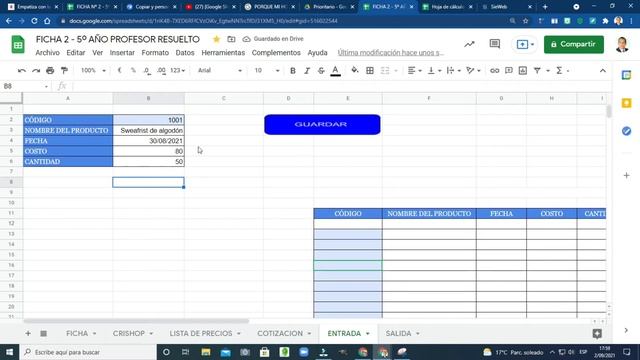Activate the paint format tool
This screenshot has height=360, width=640.
[x=64, y=71]
